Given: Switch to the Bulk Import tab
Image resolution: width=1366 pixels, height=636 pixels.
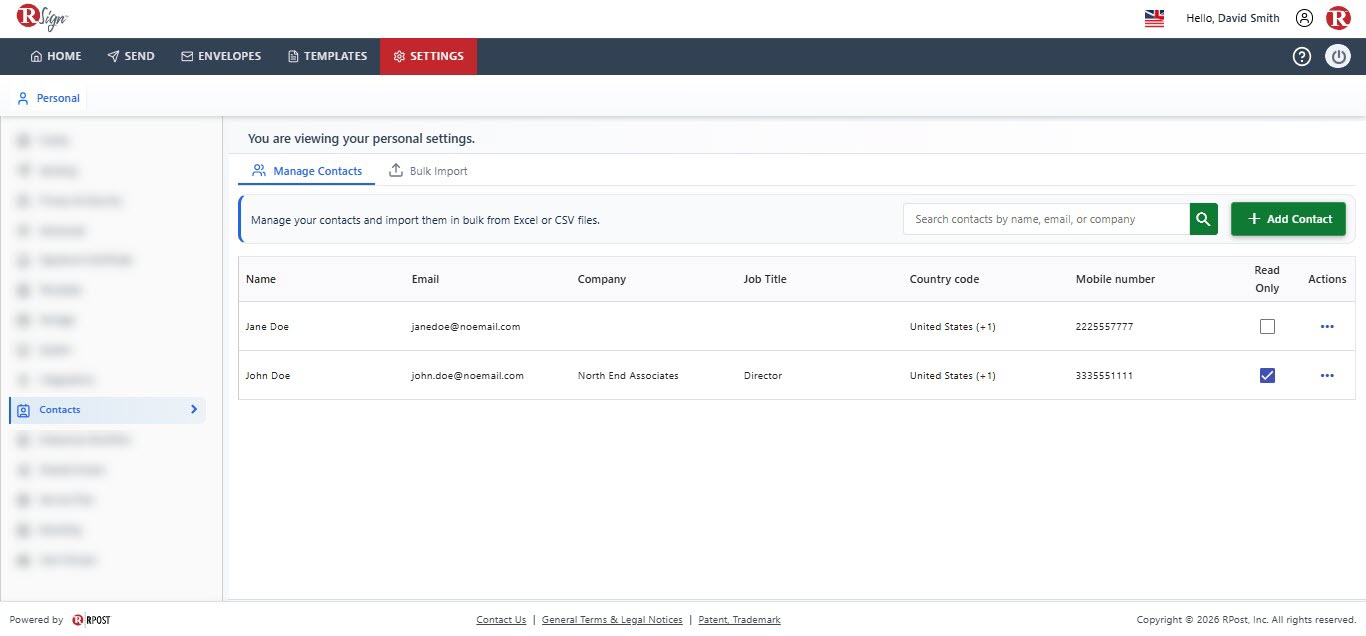Looking at the screenshot, I should tap(428, 171).
